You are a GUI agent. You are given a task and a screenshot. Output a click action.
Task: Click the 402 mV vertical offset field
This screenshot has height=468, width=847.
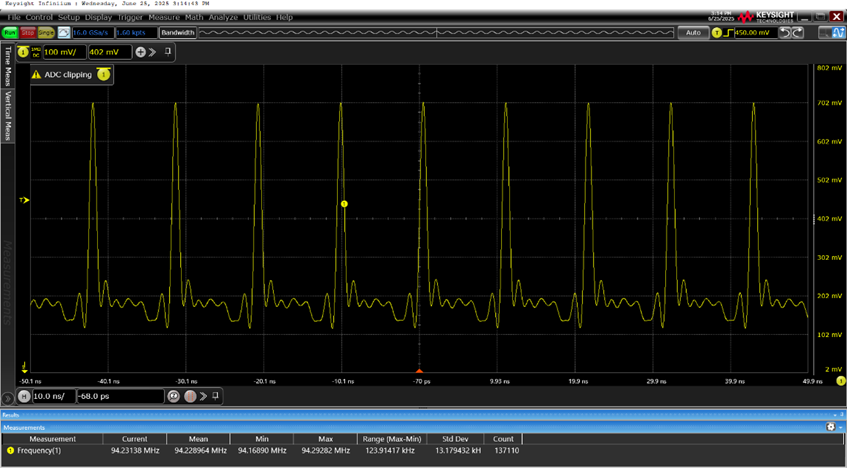[110, 52]
